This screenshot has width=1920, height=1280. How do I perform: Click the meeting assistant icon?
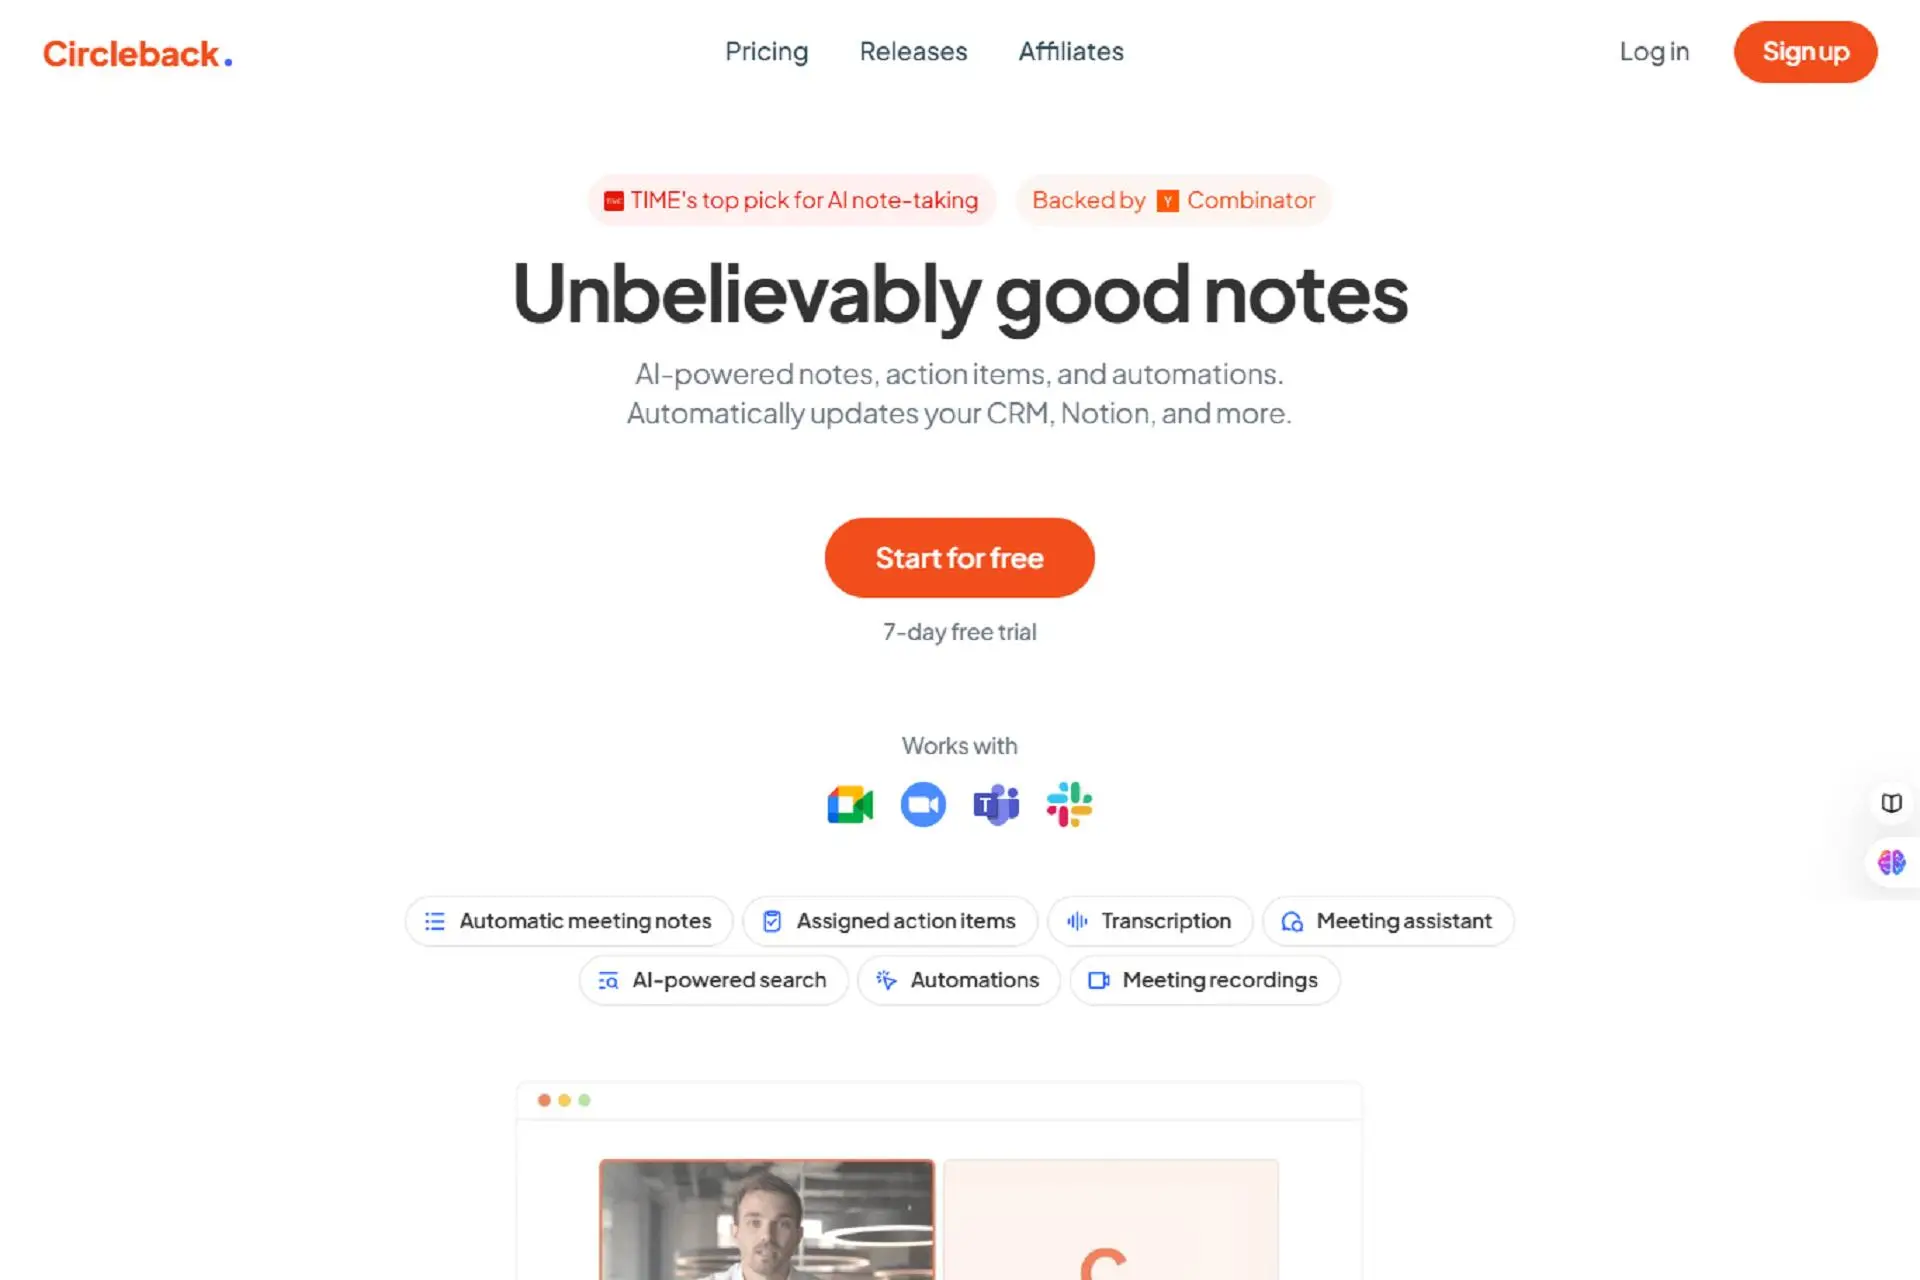[1291, 920]
